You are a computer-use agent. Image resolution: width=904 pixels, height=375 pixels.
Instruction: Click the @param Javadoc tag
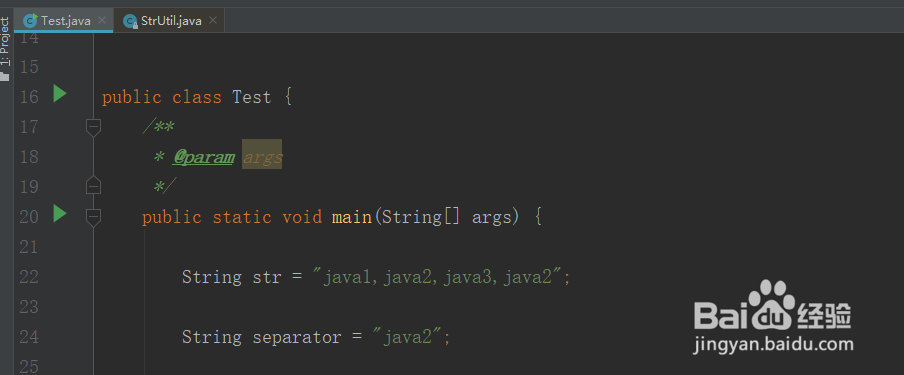click(x=204, y=157)
